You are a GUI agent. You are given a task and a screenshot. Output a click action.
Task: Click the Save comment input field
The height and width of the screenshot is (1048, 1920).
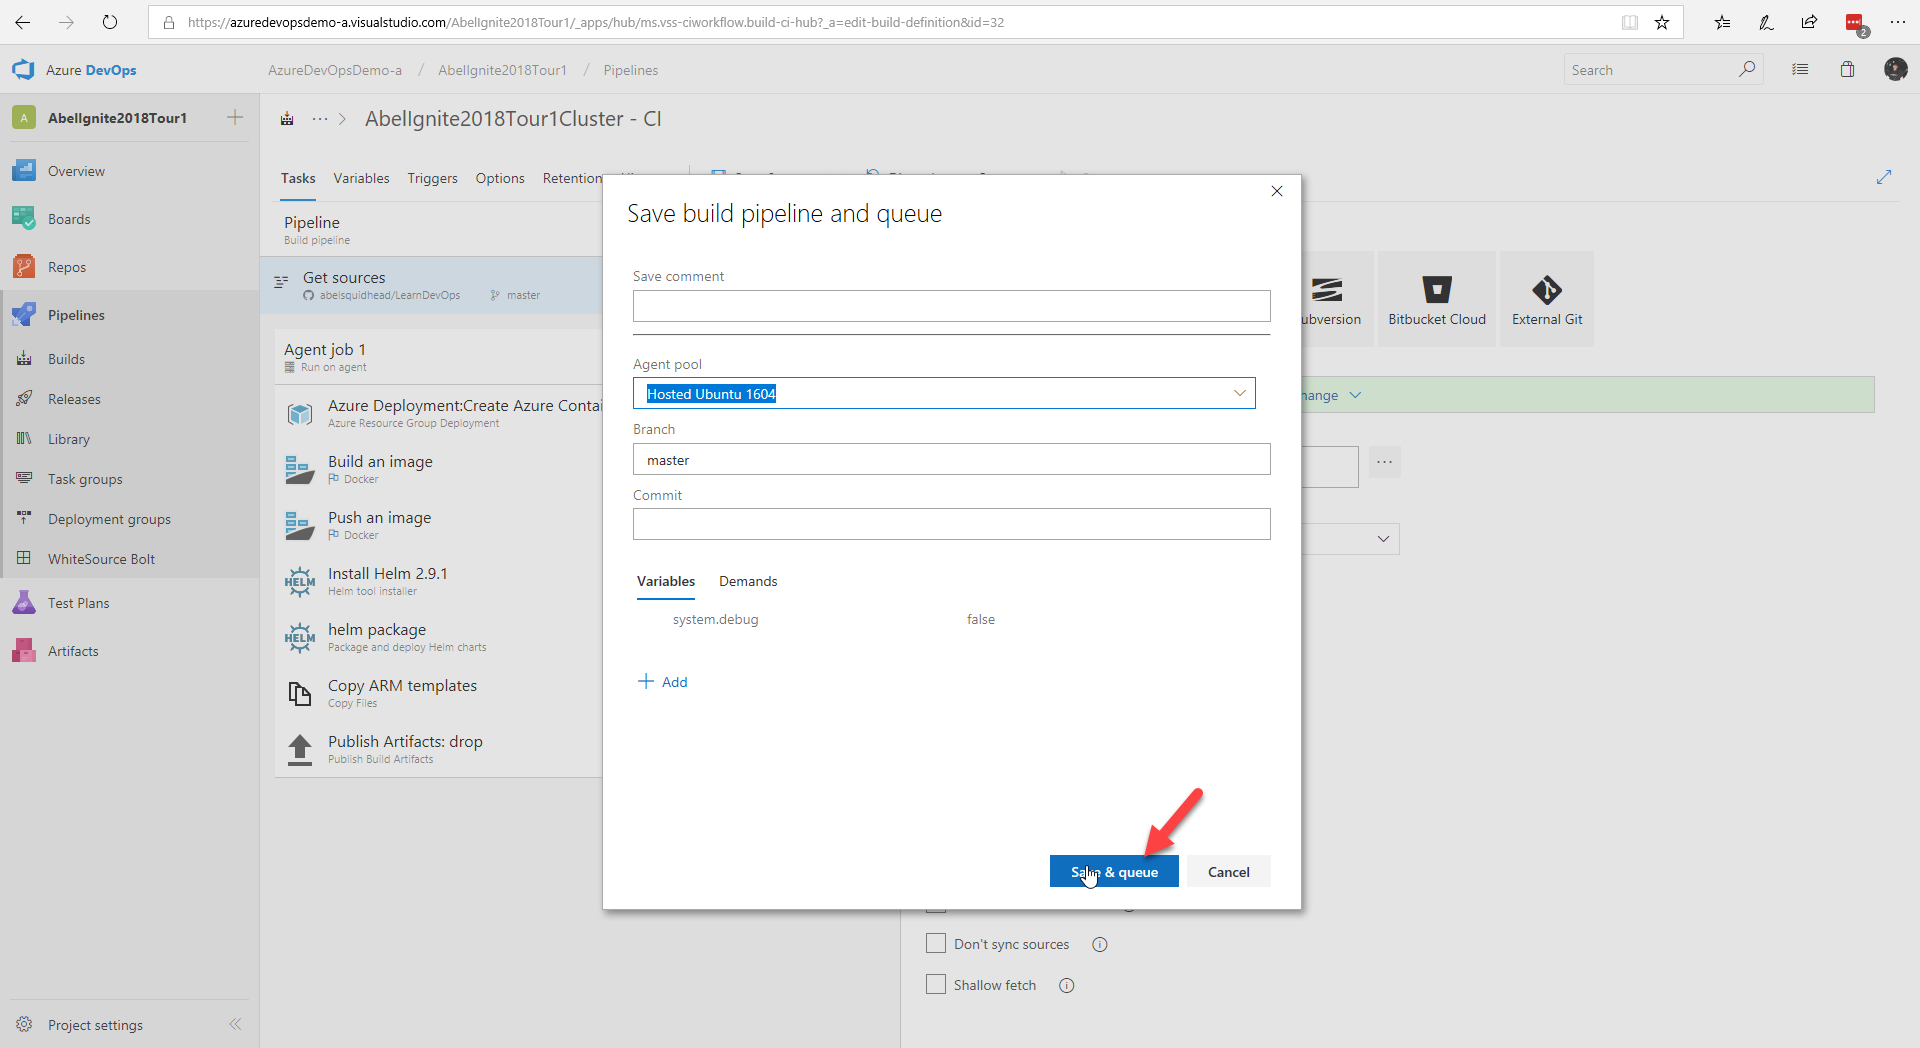pyautogui.click(x=951, y=306)
